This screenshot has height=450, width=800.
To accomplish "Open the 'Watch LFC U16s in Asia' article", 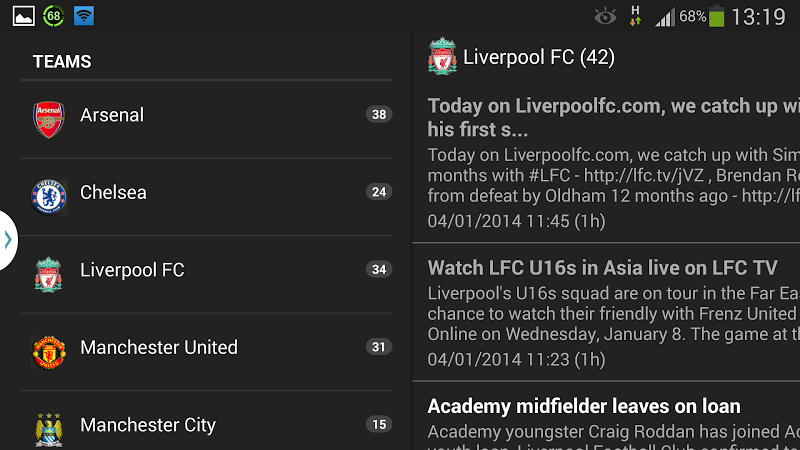I will pos(602,268).
